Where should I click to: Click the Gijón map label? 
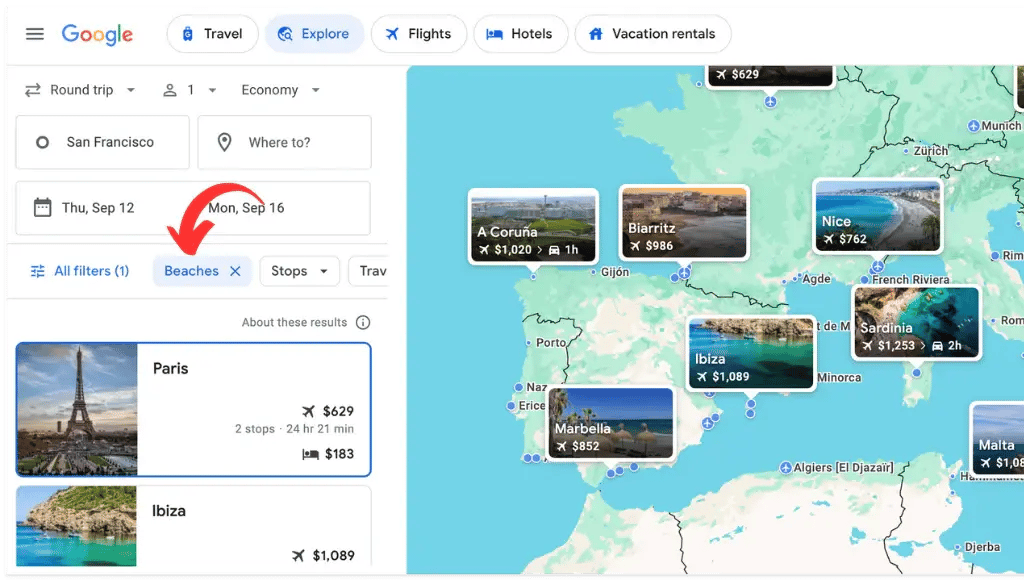pyautogui.click(x=615, y=272)
